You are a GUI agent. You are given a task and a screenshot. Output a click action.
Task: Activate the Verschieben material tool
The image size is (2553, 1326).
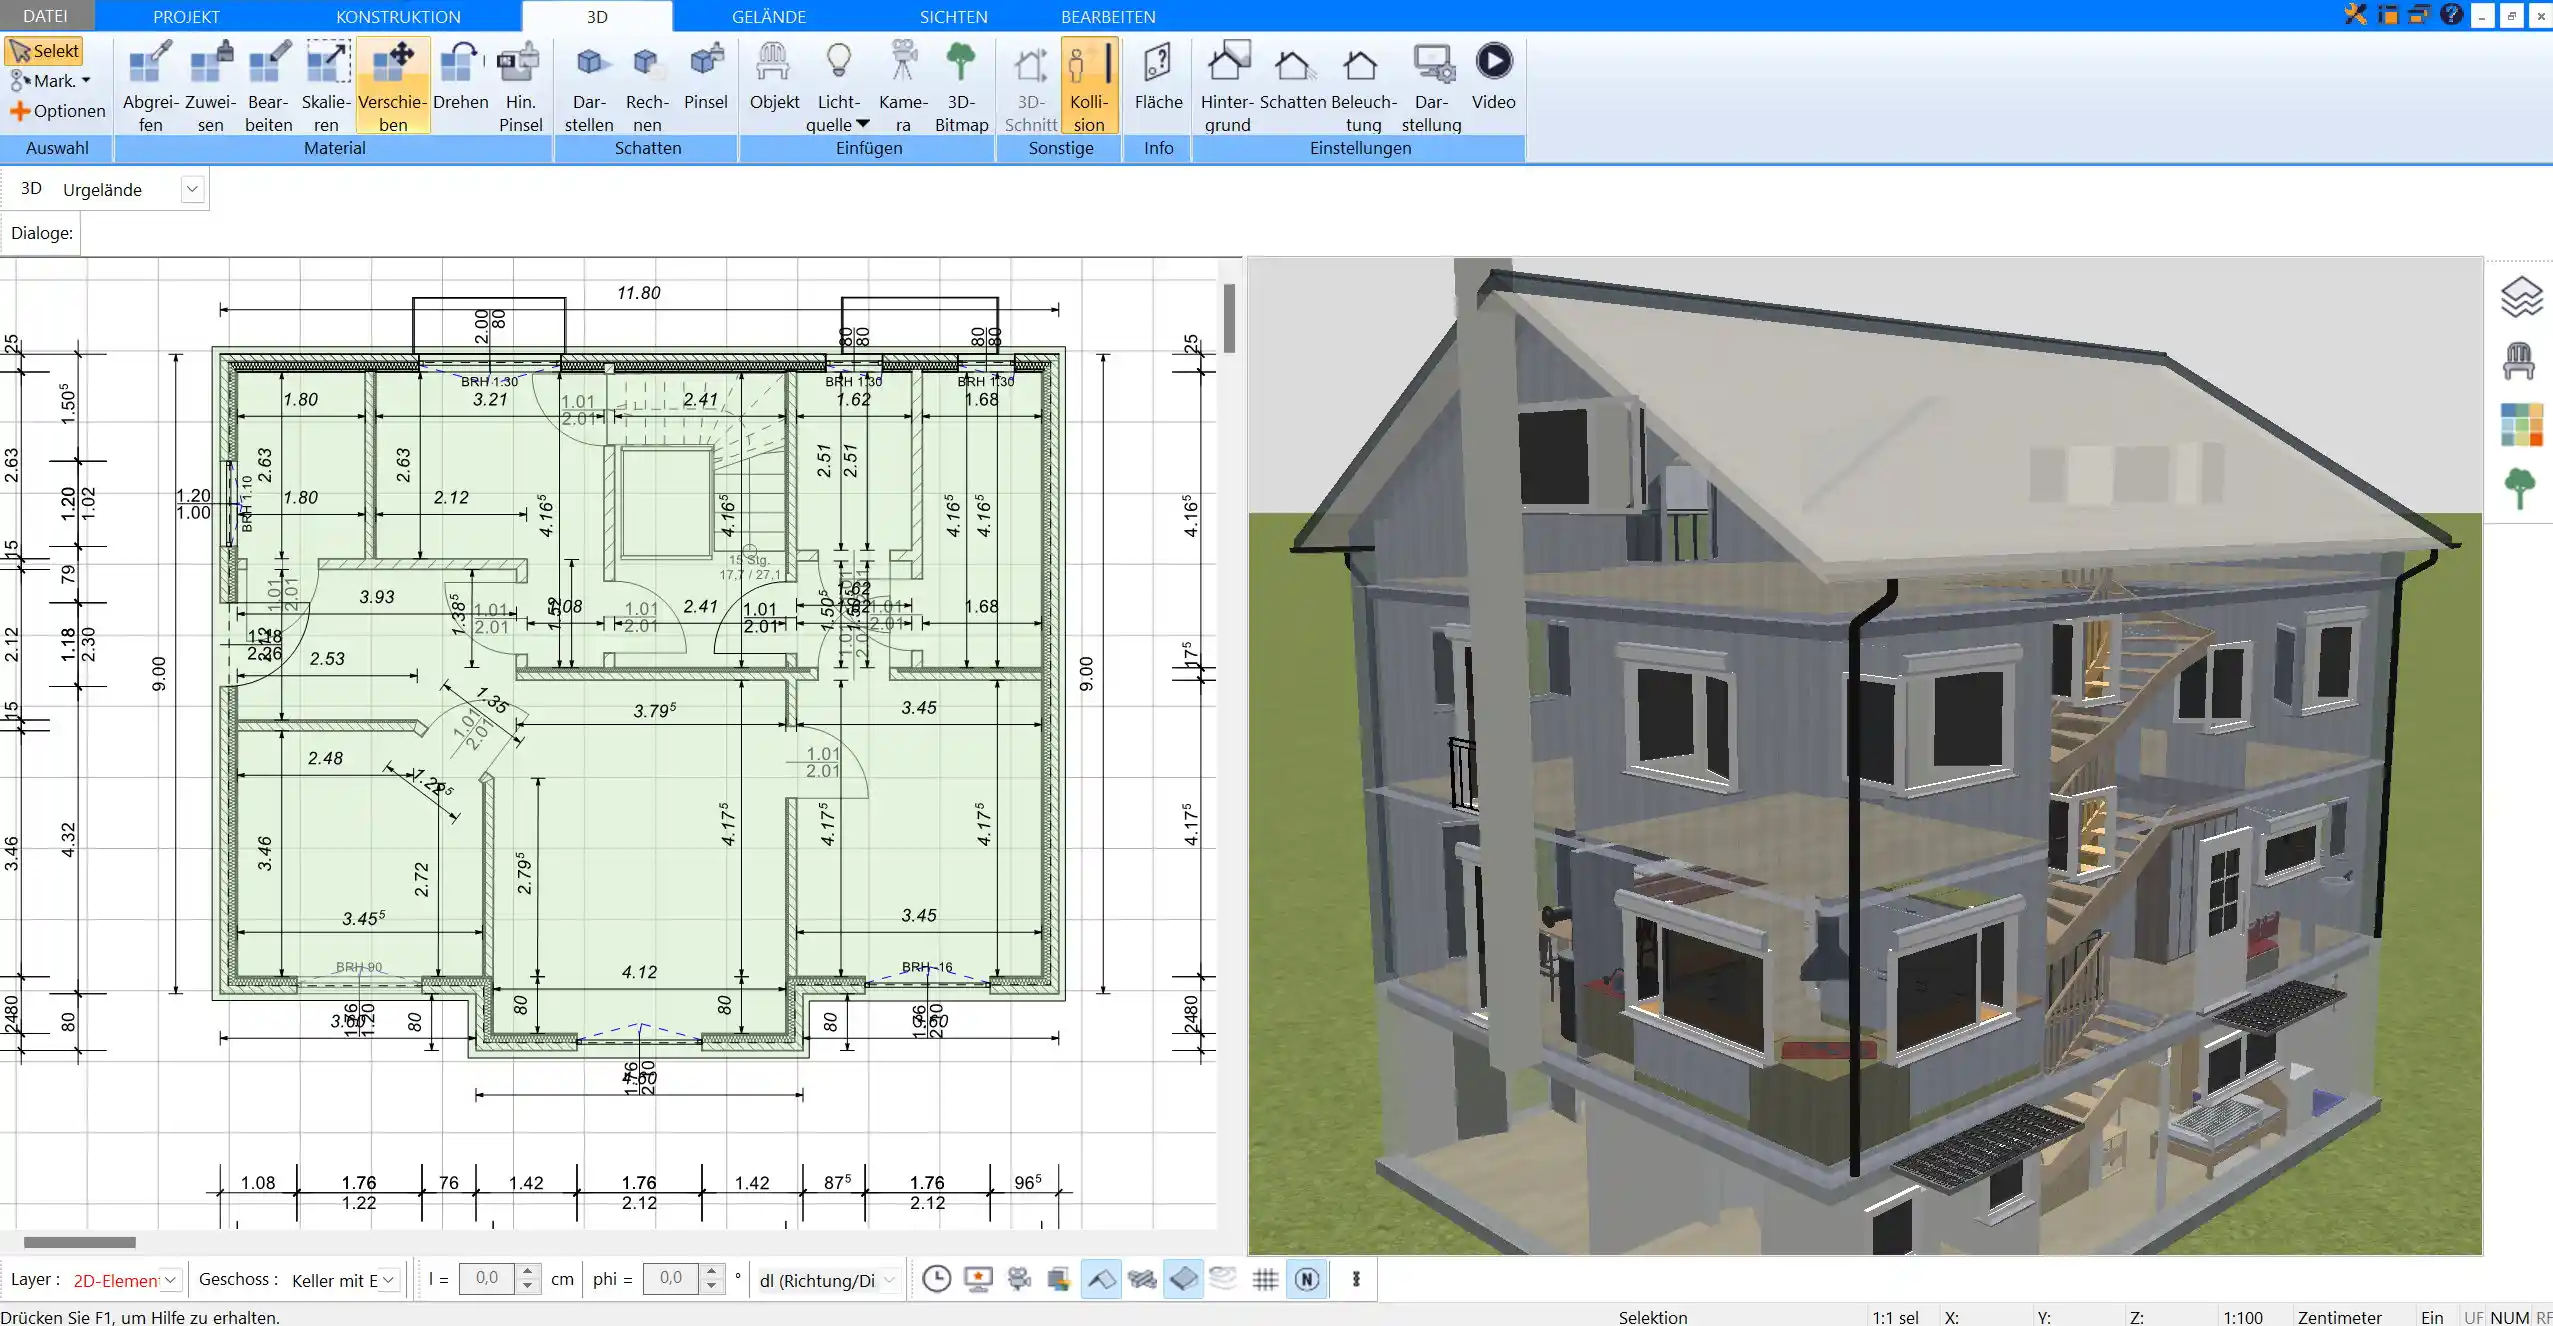click(393, 86)
